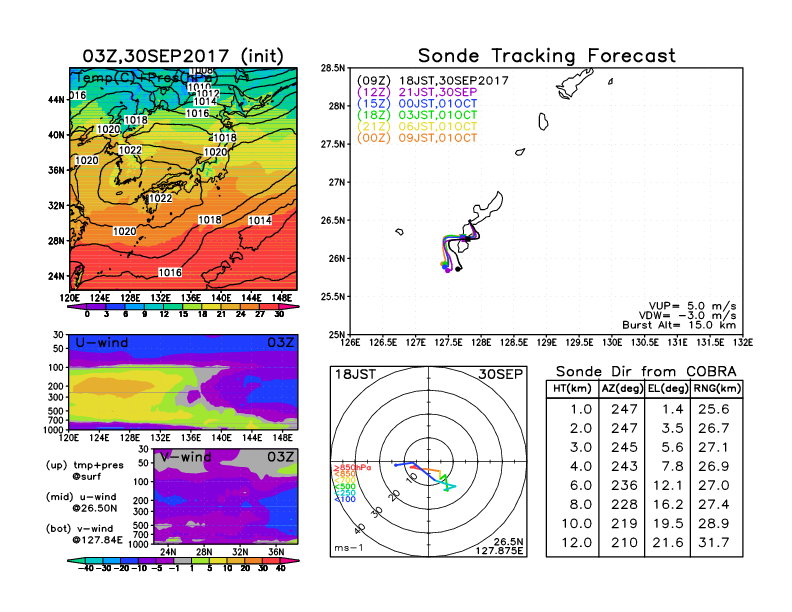Viewport: 792px width, 612px height.
Task: Click the 1008 isobar label on the temperature map
Action: (201, 71)
